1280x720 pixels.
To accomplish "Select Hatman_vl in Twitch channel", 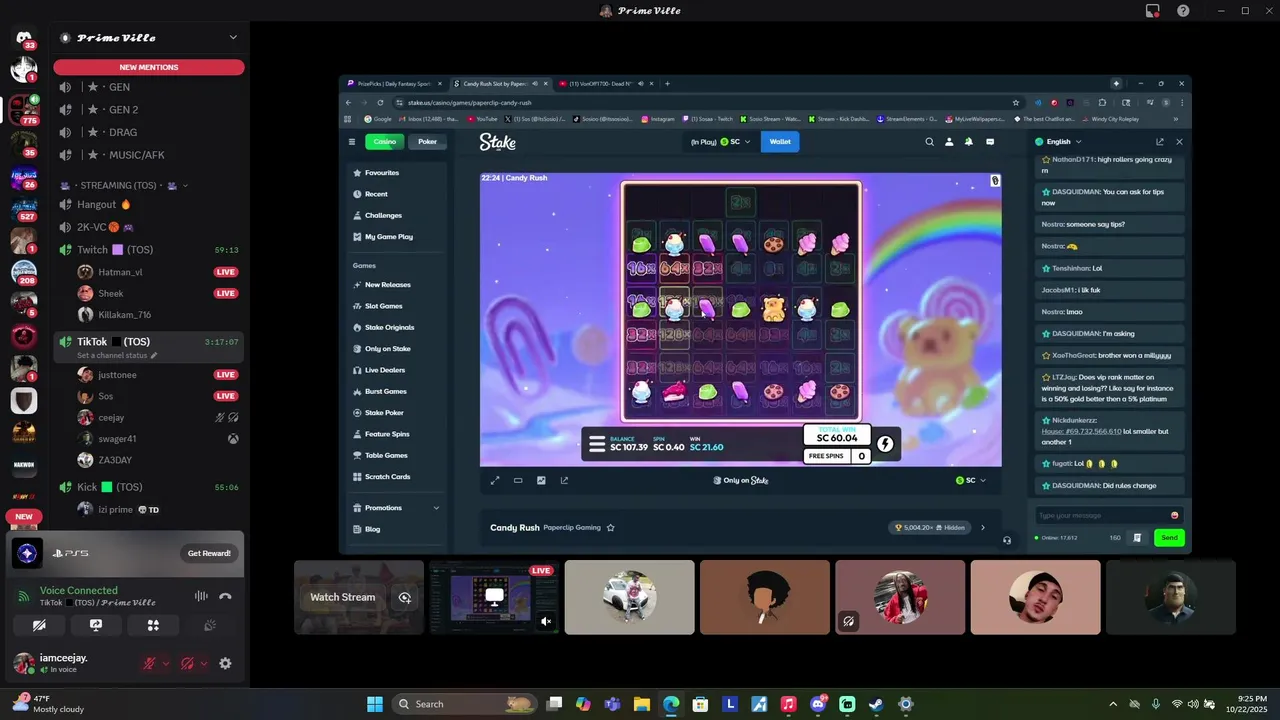I will (157, 272).
